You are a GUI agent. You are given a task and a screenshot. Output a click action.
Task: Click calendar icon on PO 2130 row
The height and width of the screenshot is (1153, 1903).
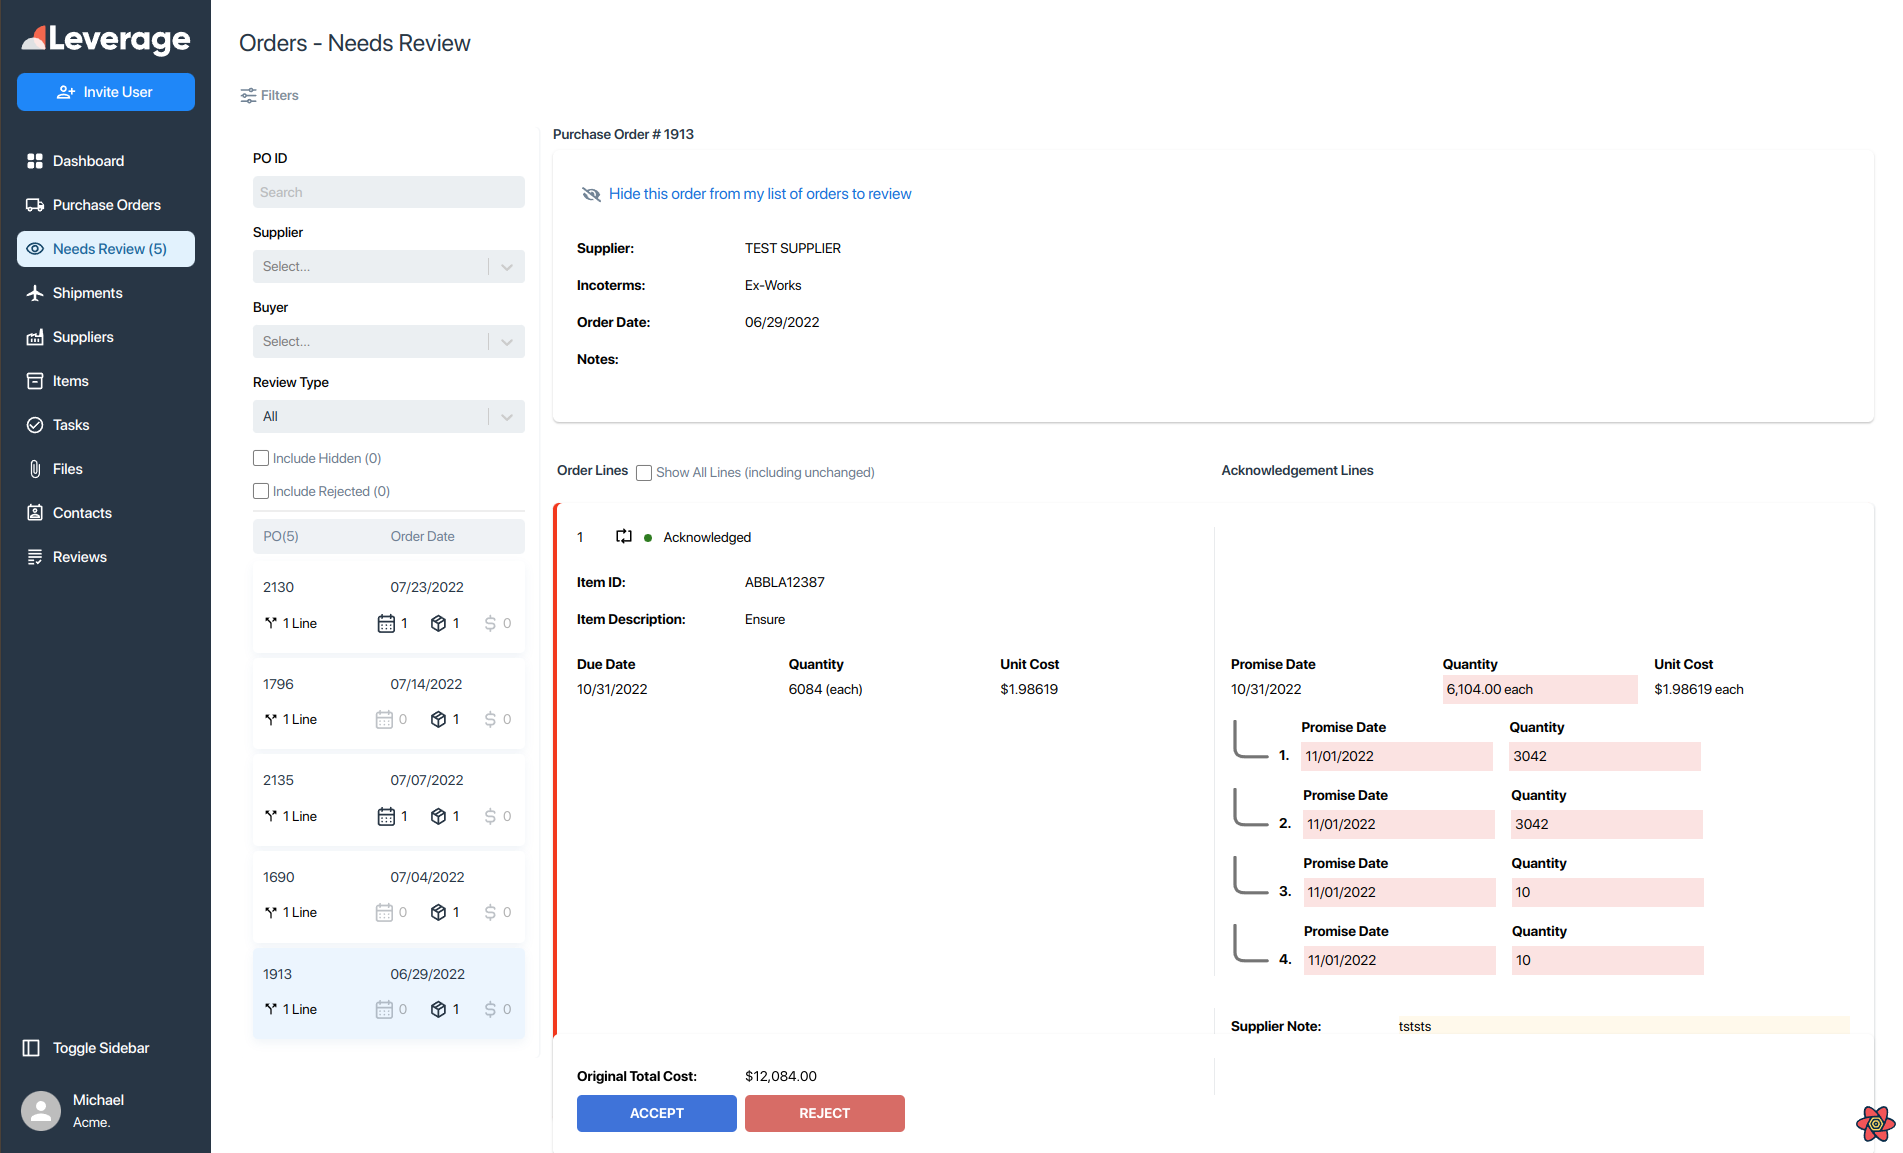[386, 623]
